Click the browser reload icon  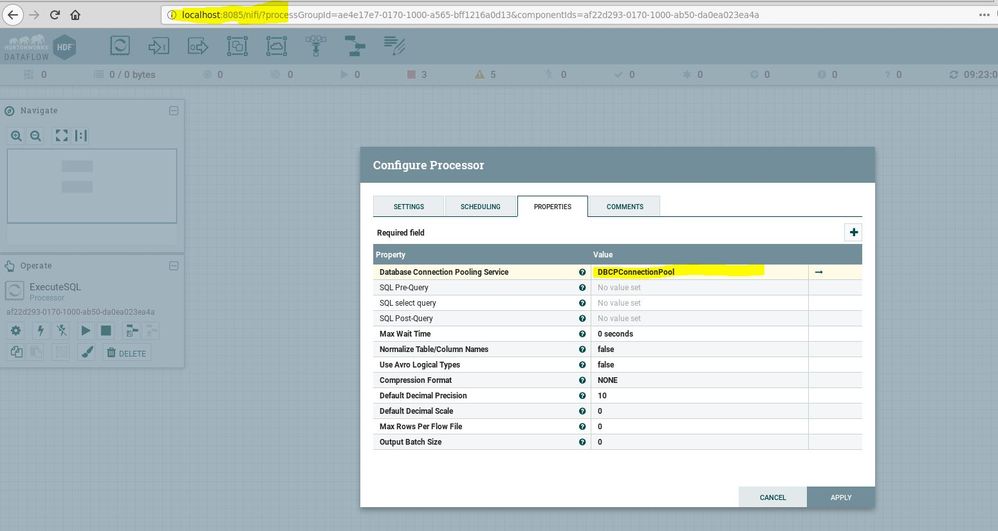tap(55, 15)
